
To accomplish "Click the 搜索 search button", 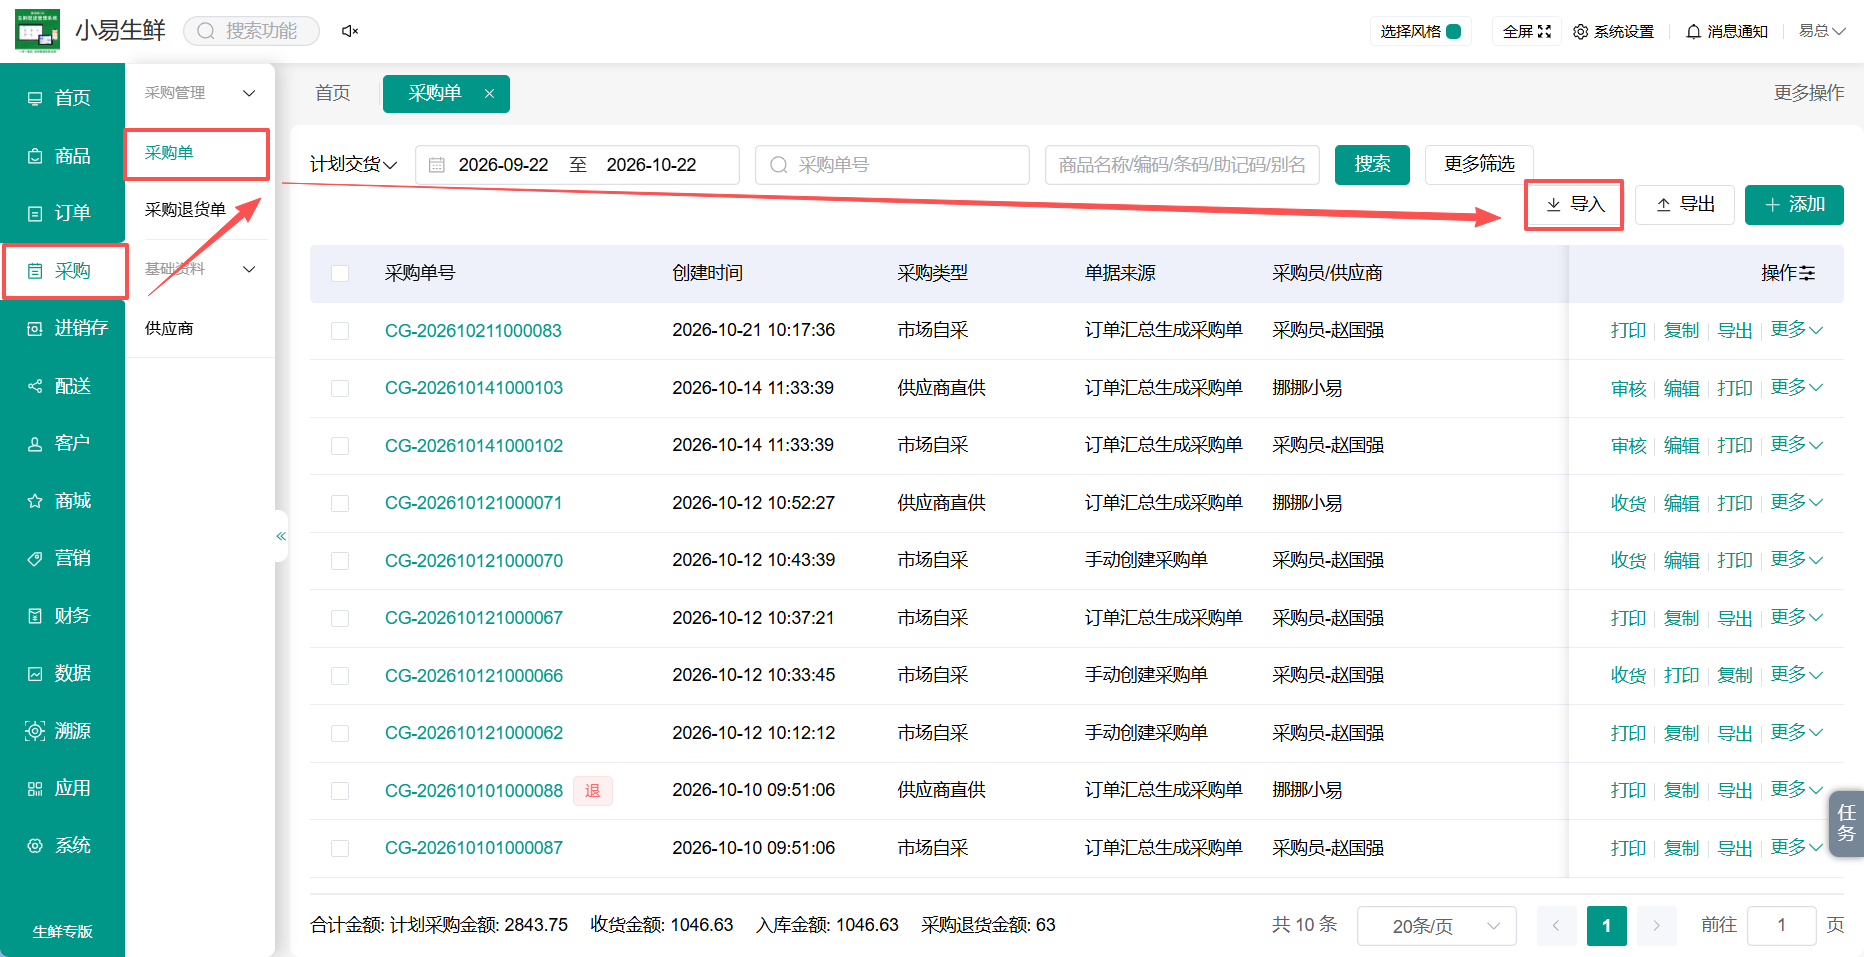I will 1372,164.
